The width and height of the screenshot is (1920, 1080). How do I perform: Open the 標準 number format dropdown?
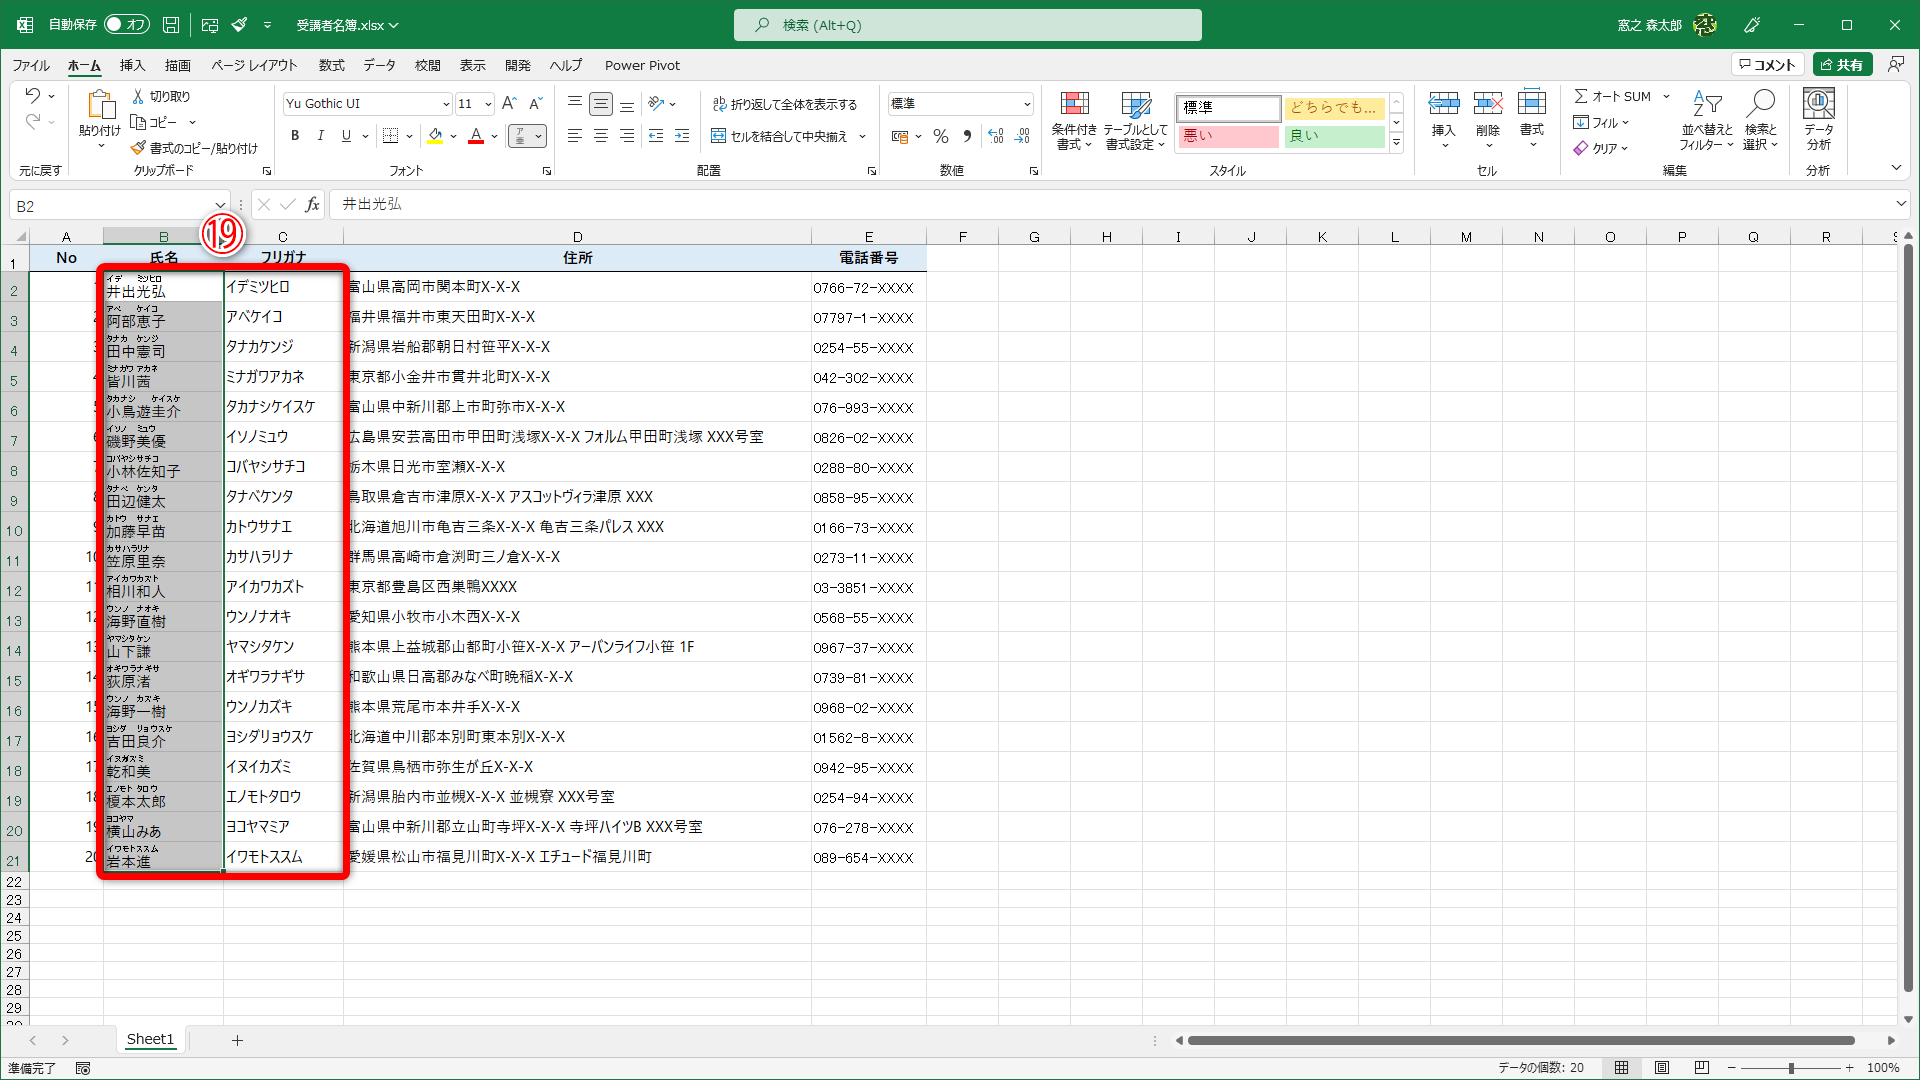point(1028,103)
